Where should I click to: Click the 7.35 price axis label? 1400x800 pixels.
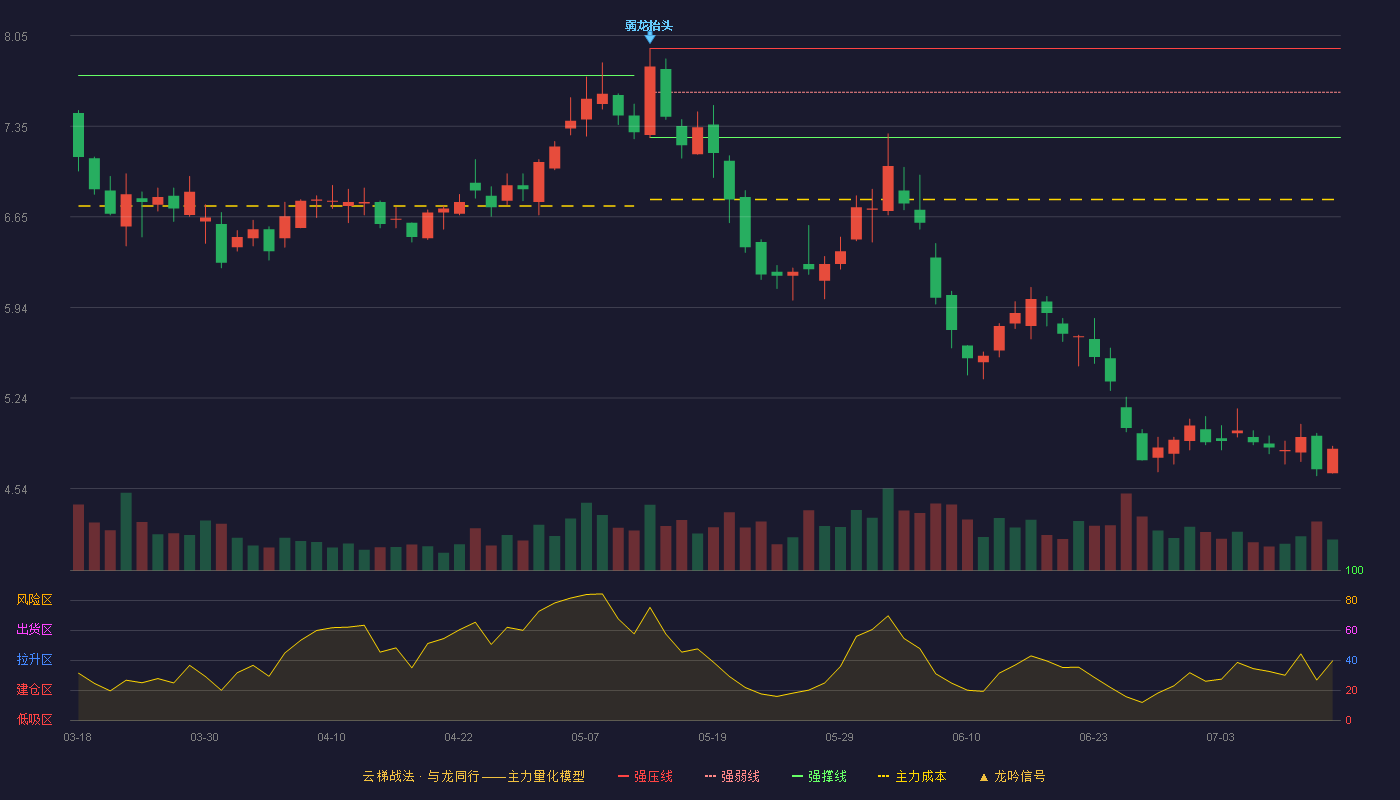(16, 128)
